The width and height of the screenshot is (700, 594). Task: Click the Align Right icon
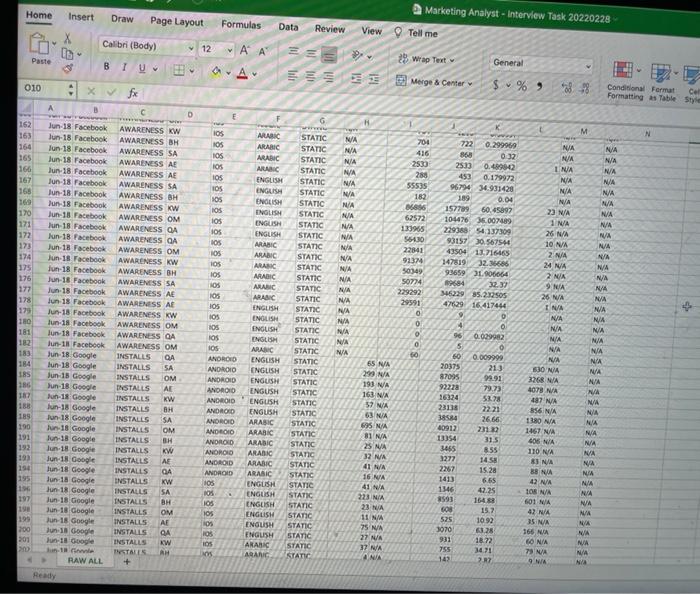[328, 77]
